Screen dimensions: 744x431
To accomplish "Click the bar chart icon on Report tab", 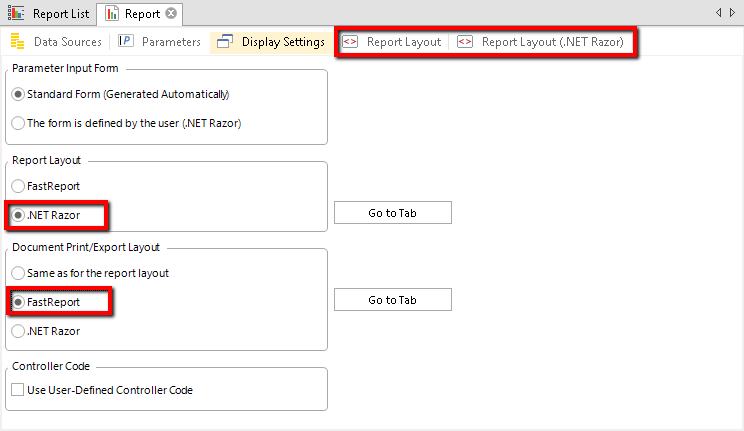I will pos(110,13).
